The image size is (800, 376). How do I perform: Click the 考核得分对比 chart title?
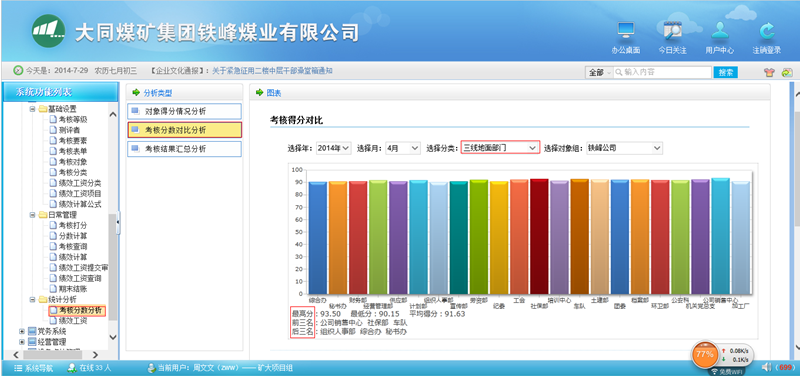tap(296, 120)
